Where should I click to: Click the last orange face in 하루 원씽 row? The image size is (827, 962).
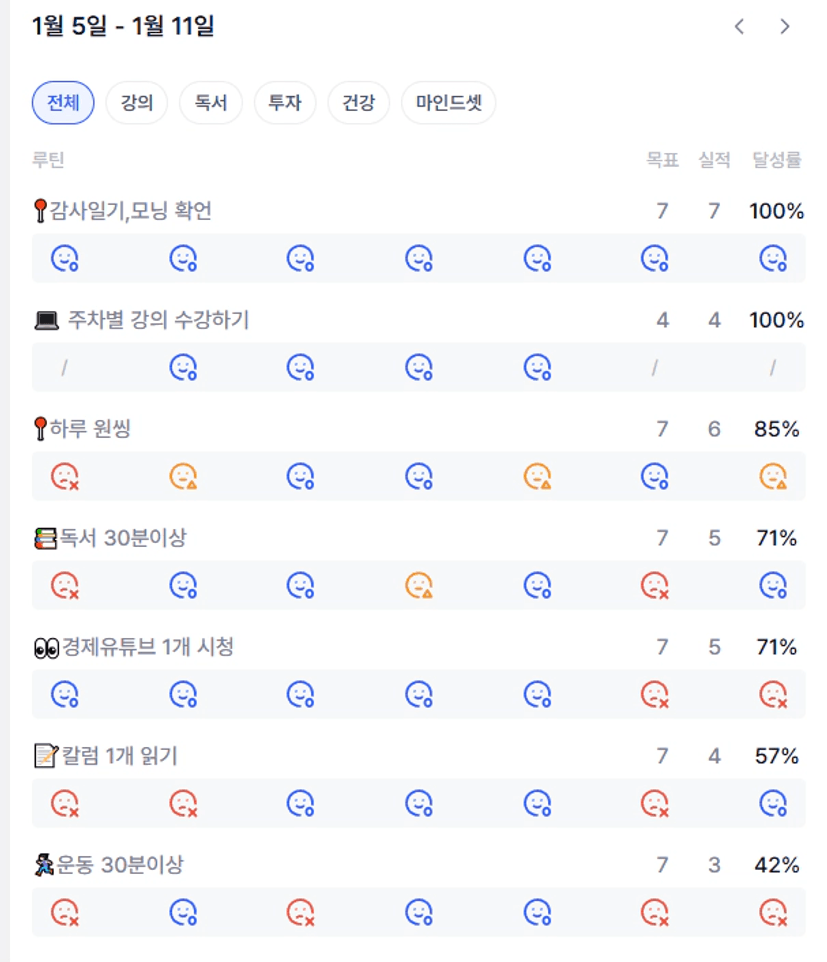point(773,476)
